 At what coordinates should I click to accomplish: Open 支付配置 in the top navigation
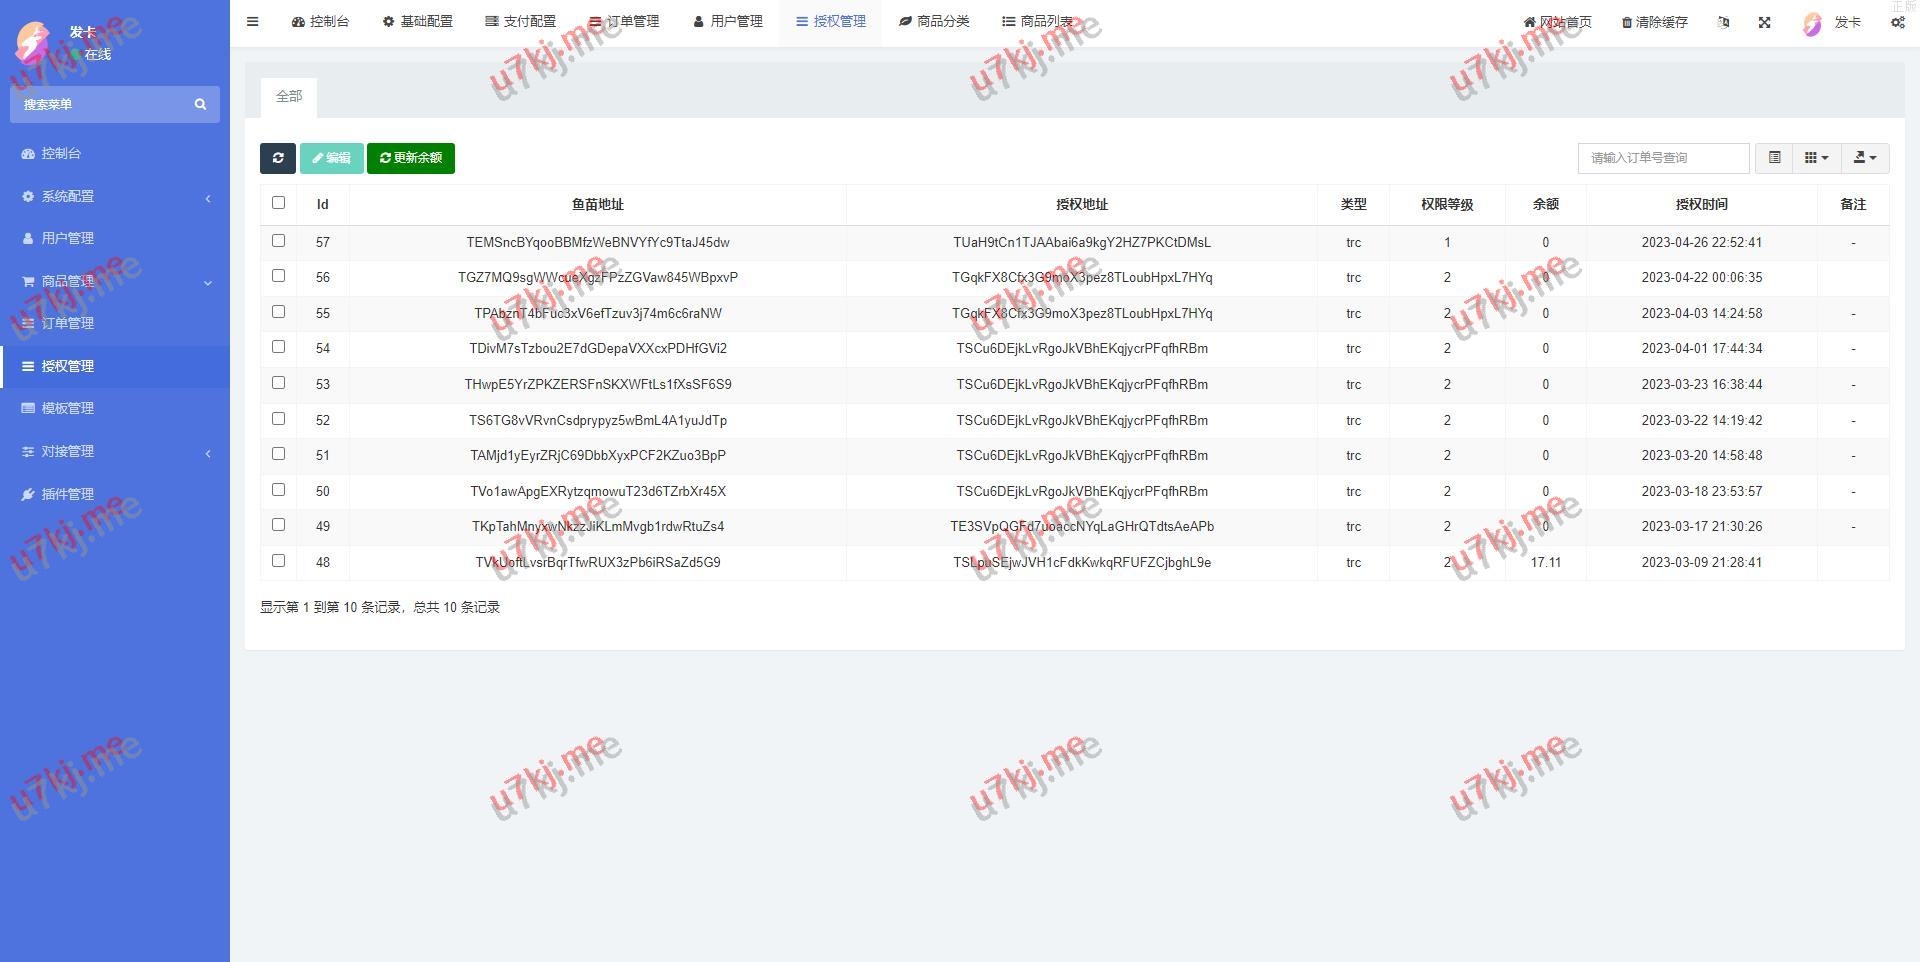click(520, 21)
